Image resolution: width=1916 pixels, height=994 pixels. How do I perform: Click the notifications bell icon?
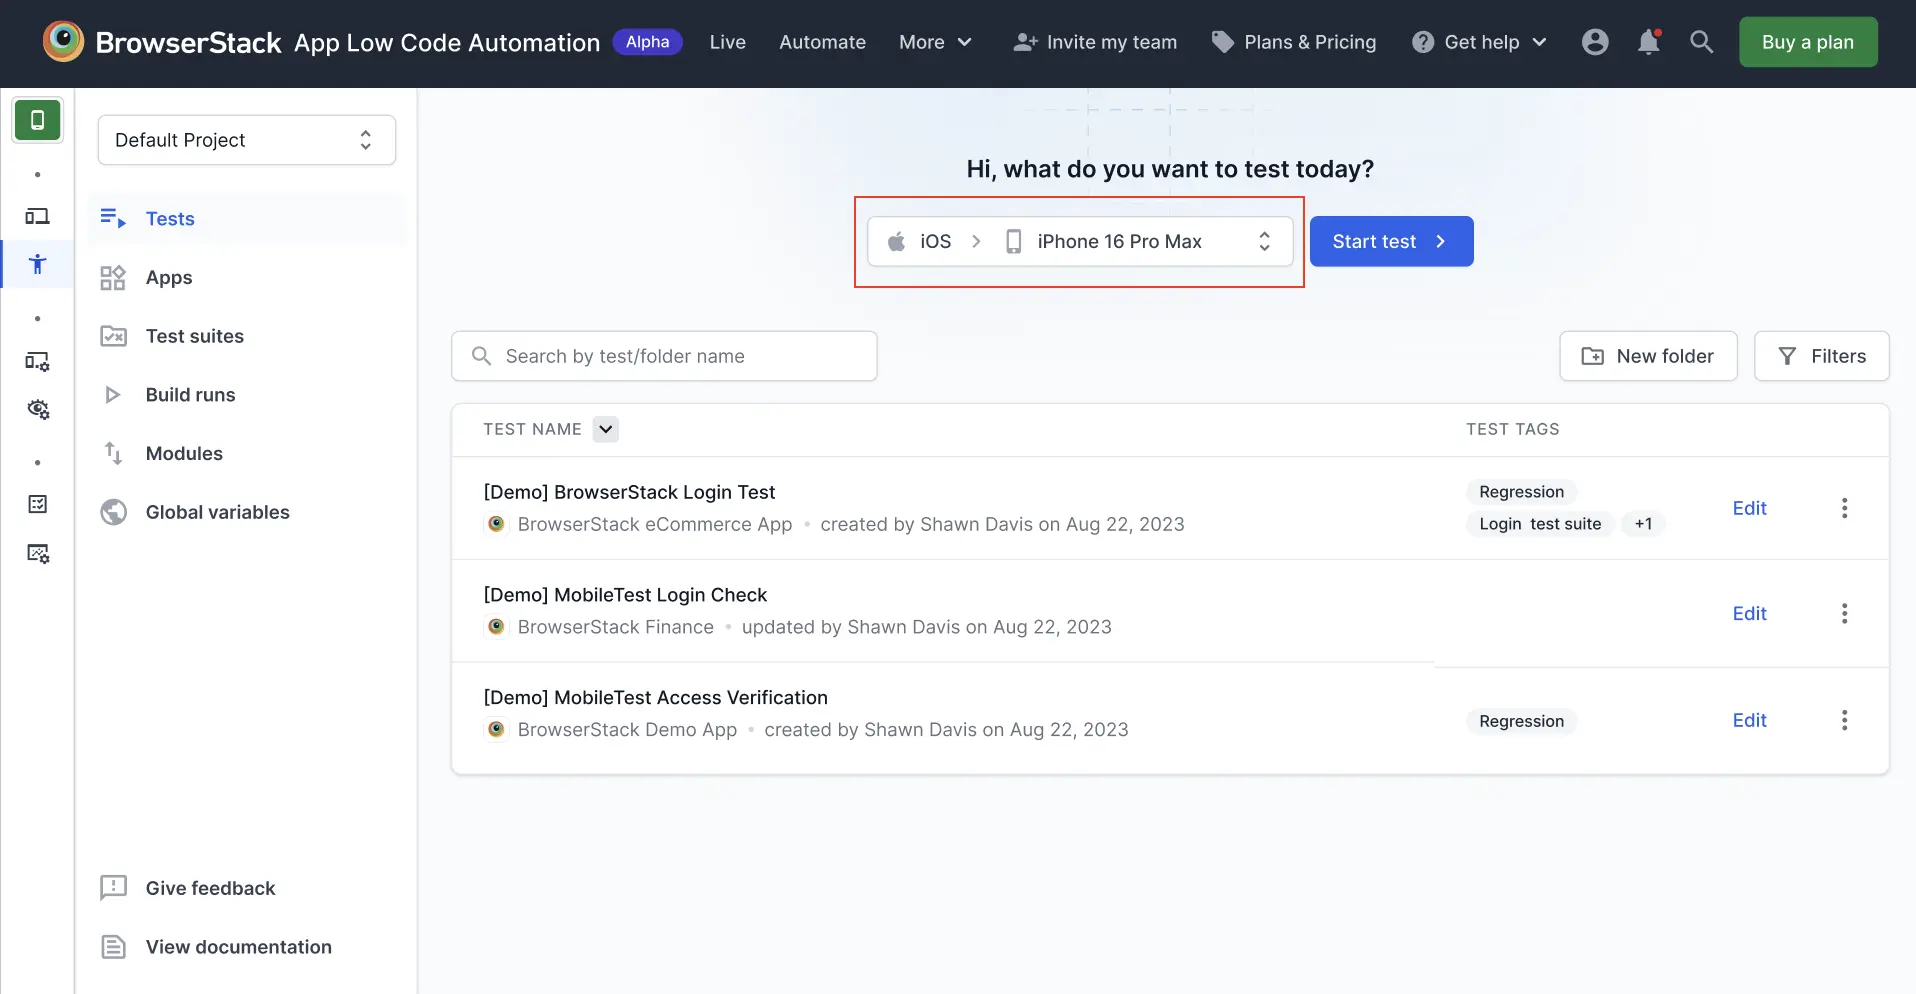(1648, 42)
